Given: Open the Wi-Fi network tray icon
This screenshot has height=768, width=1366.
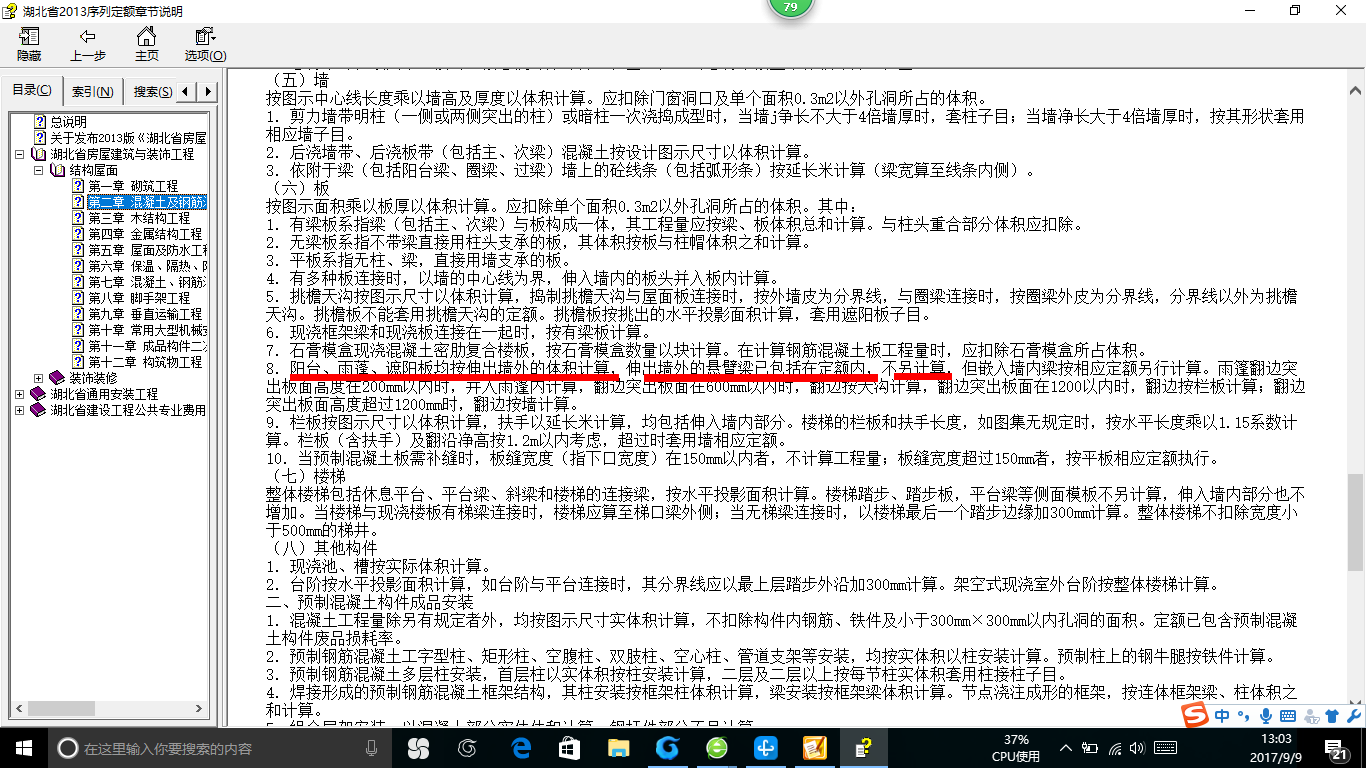Looking at the screenshot, I should point(1115,747).
